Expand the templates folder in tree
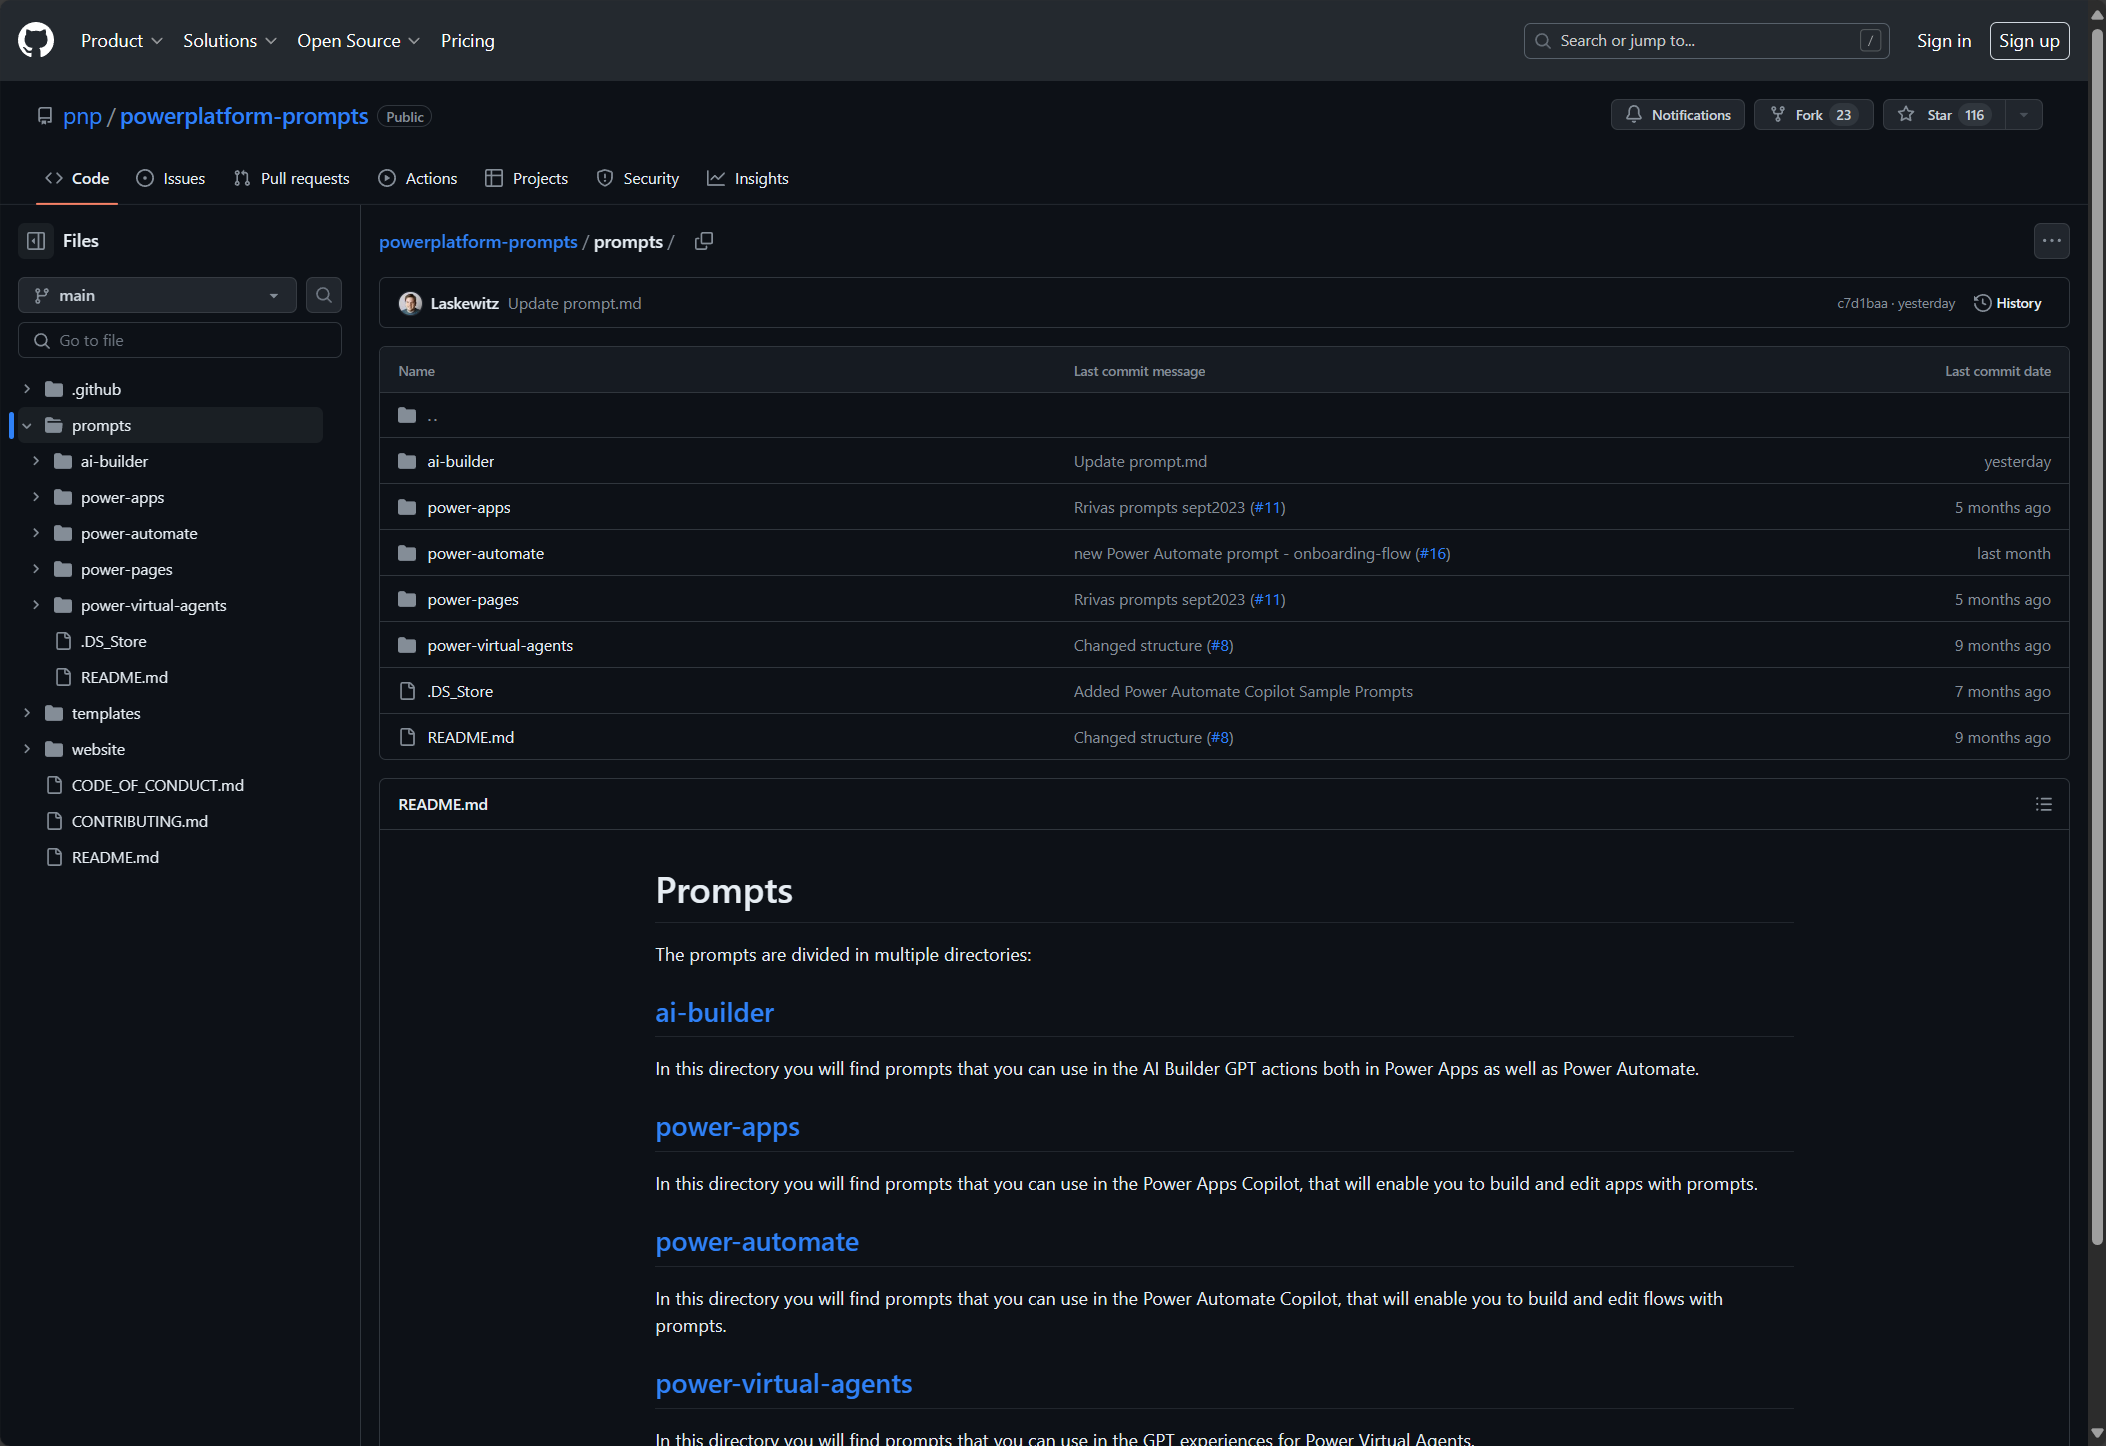The image size is (2106, 1446). tap(27, 713)
